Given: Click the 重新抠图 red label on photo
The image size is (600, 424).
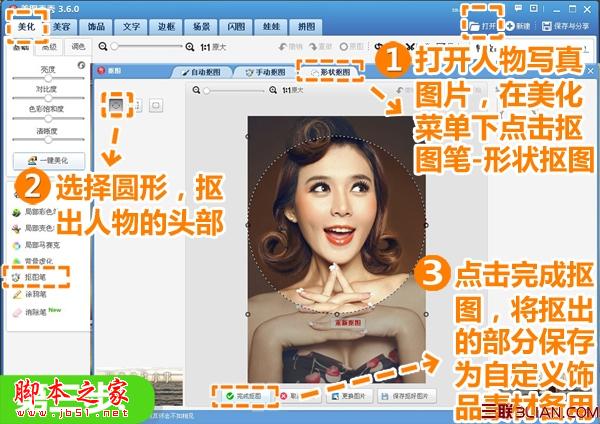Looking at the screenshot, I should tap(348, 323).
